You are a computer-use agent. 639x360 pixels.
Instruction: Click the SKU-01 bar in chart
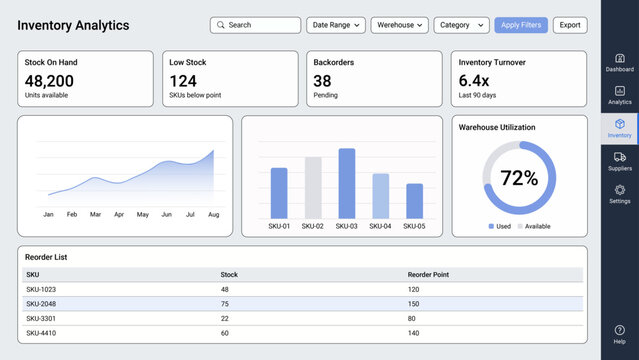point(279,193)
